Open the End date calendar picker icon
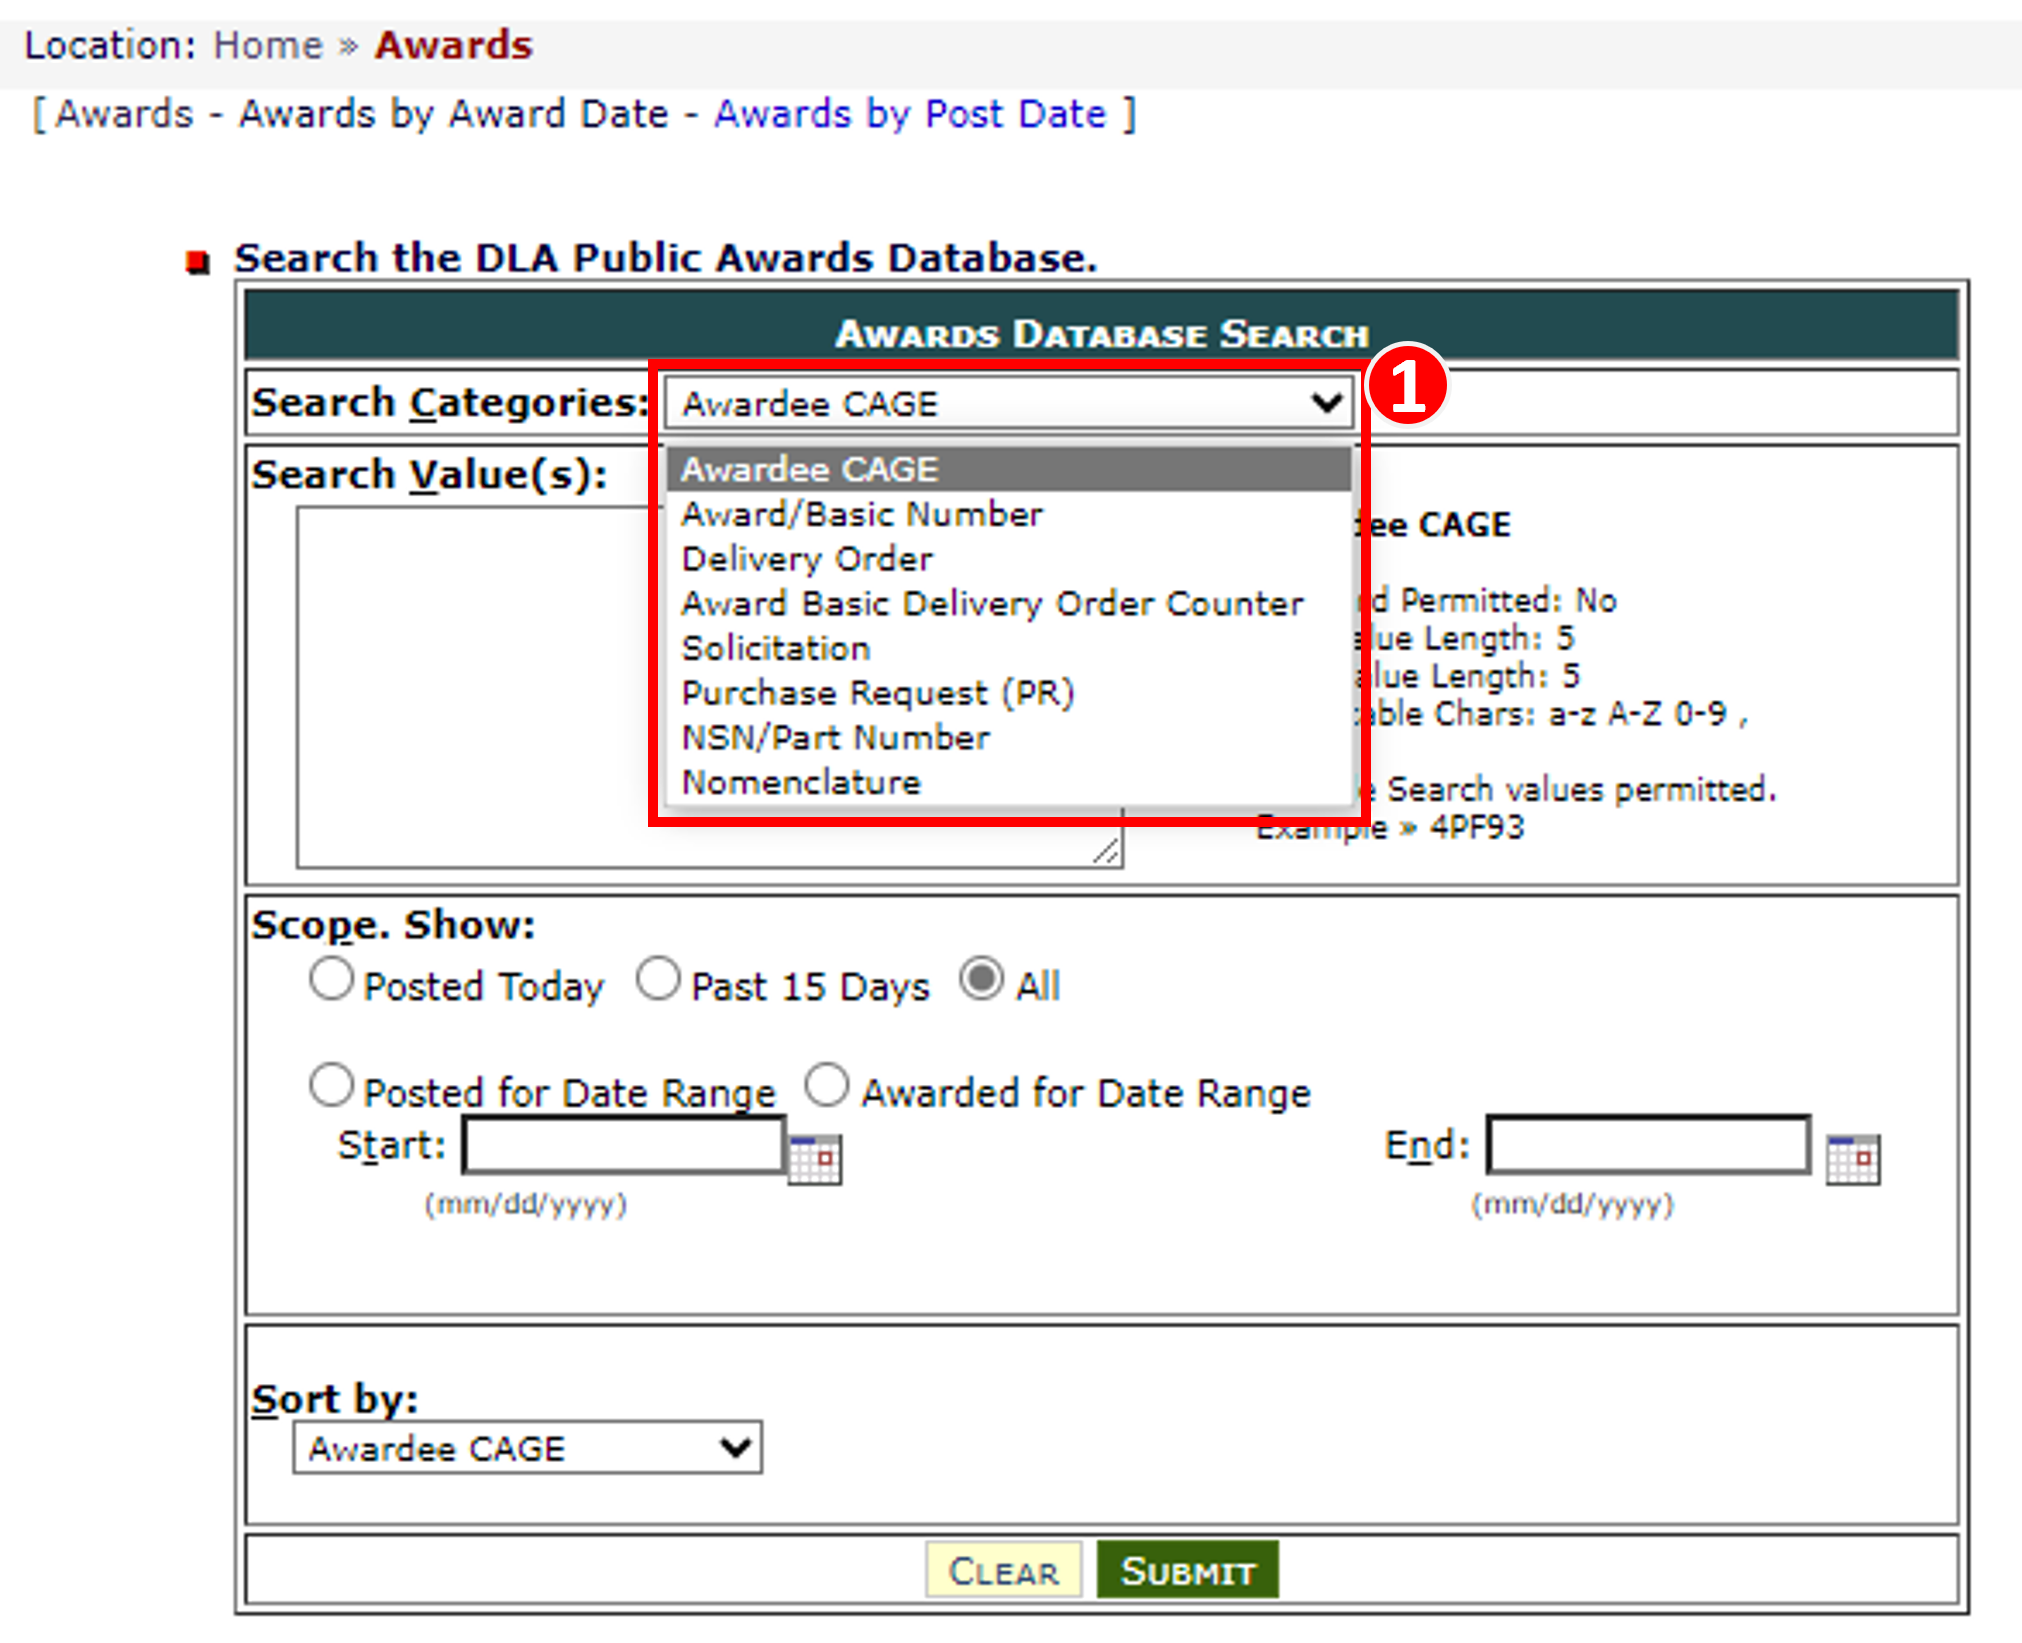2022x1643 pixels. 1852,1159
